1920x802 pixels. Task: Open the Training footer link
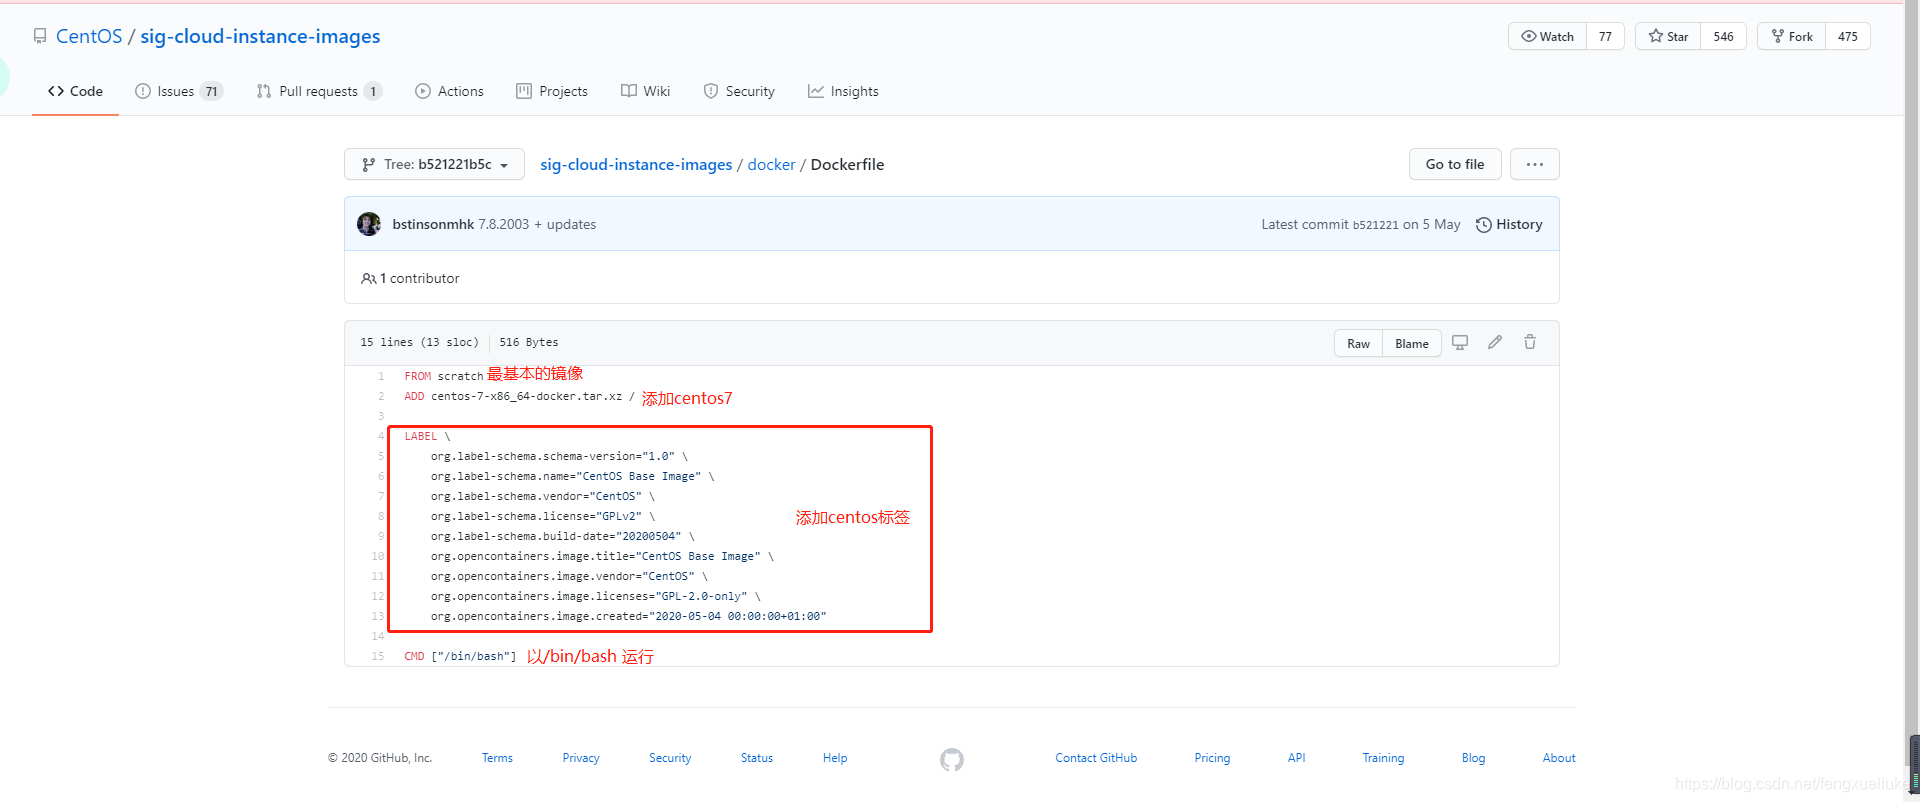pos(1383,758)
